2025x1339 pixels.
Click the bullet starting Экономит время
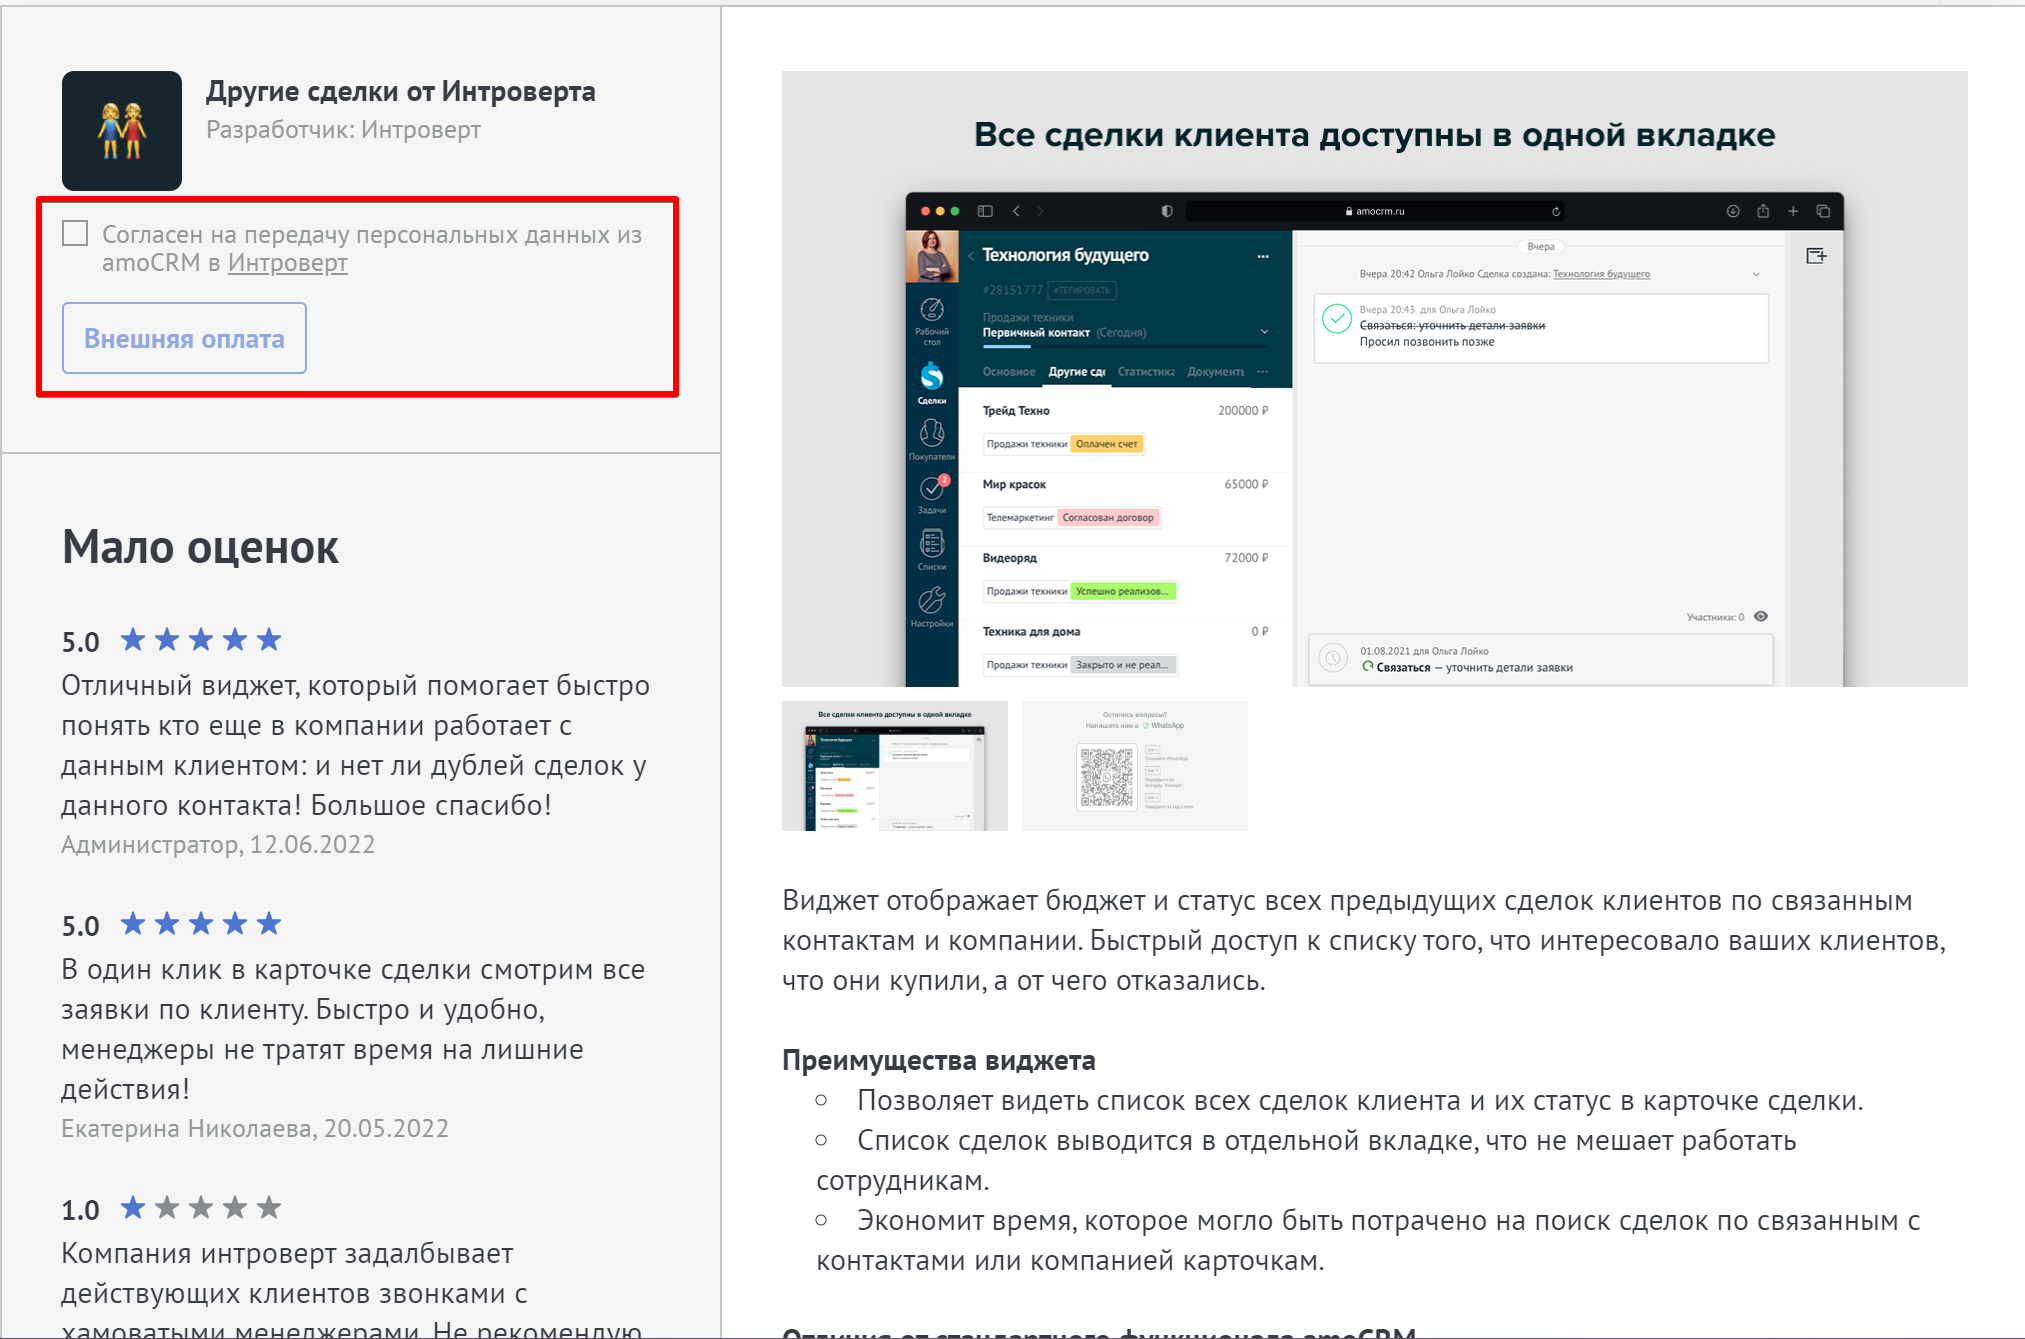tap(1368, 1240)
